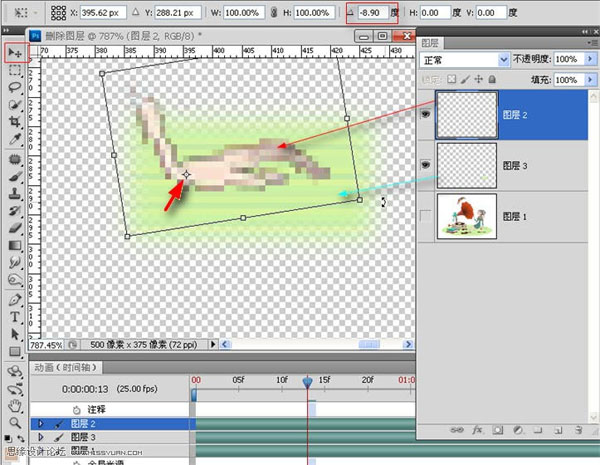The image size is (600, 465).
Task: Show 图层 1 via its empty visibility box
Action: [x=428, y=216]
